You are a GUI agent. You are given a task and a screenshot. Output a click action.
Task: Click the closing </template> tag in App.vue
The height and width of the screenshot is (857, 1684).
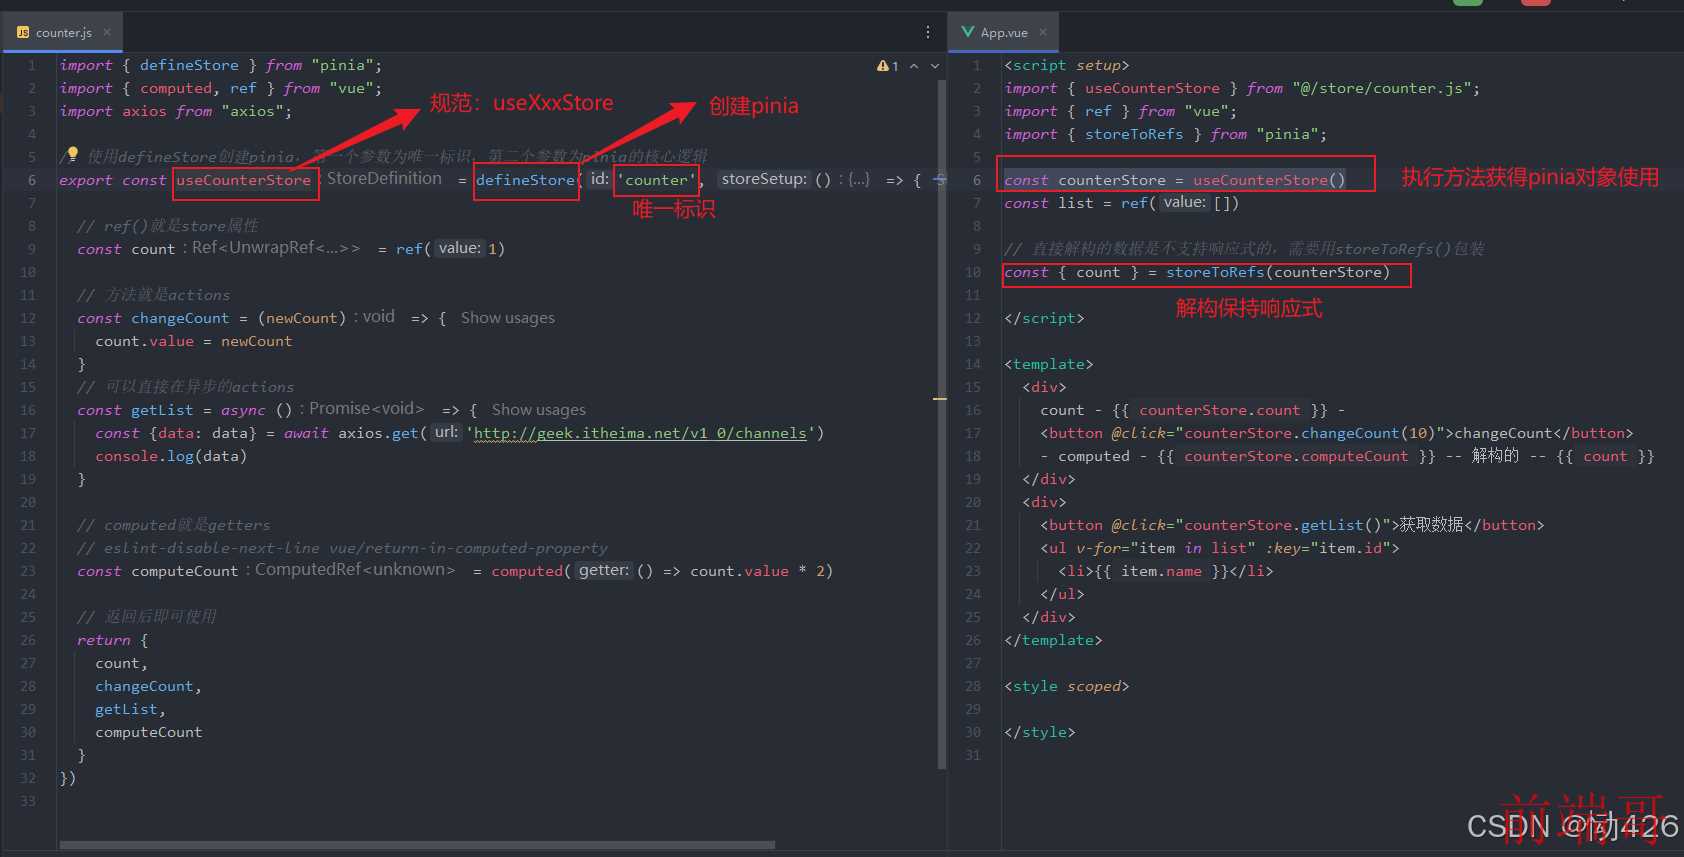[x=1053, y=640]
